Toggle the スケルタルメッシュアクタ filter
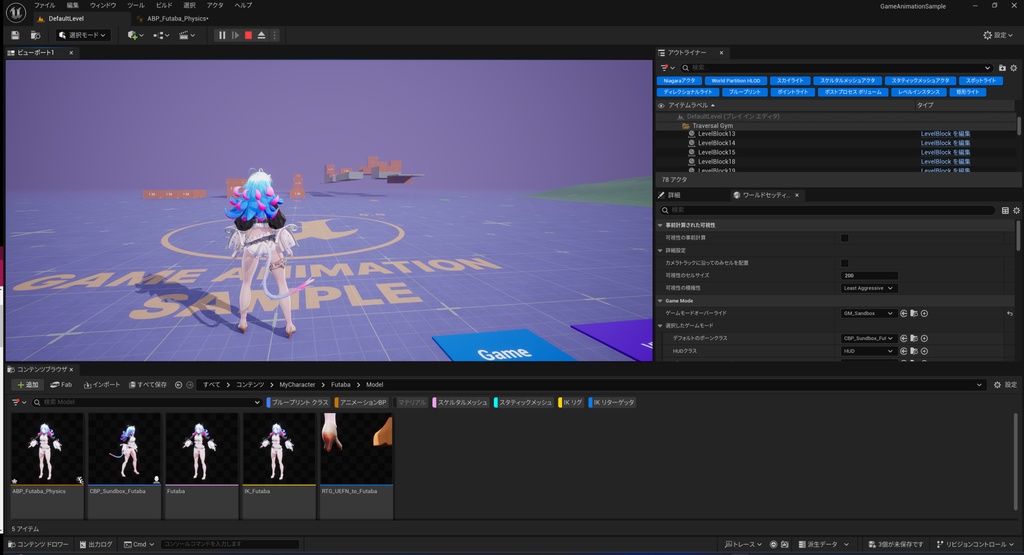The height and width of the screenshot is (555, 1024). tap(847, 81)
